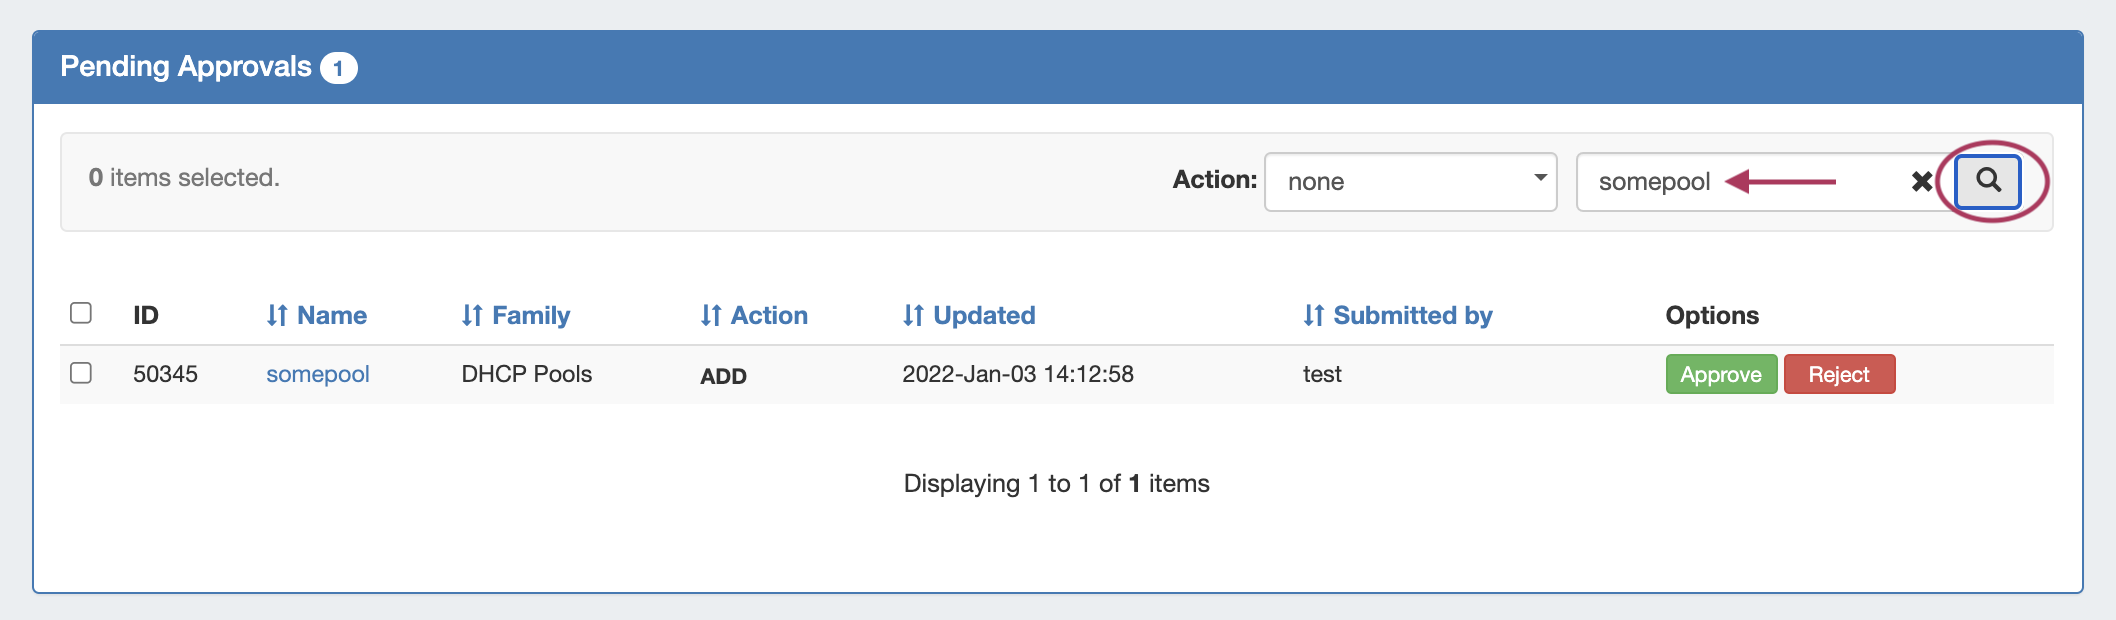The image size is (2116, 620).
Task: Approve the somepool pending request
Action: pos(1721,375)
